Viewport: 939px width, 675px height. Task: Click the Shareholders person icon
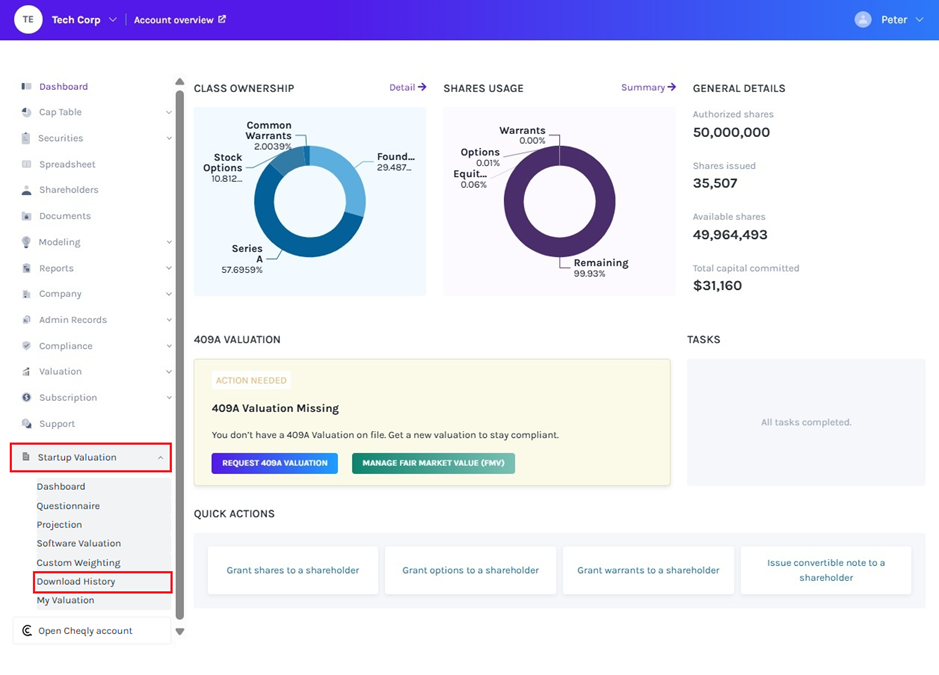[x=26, y=190]
